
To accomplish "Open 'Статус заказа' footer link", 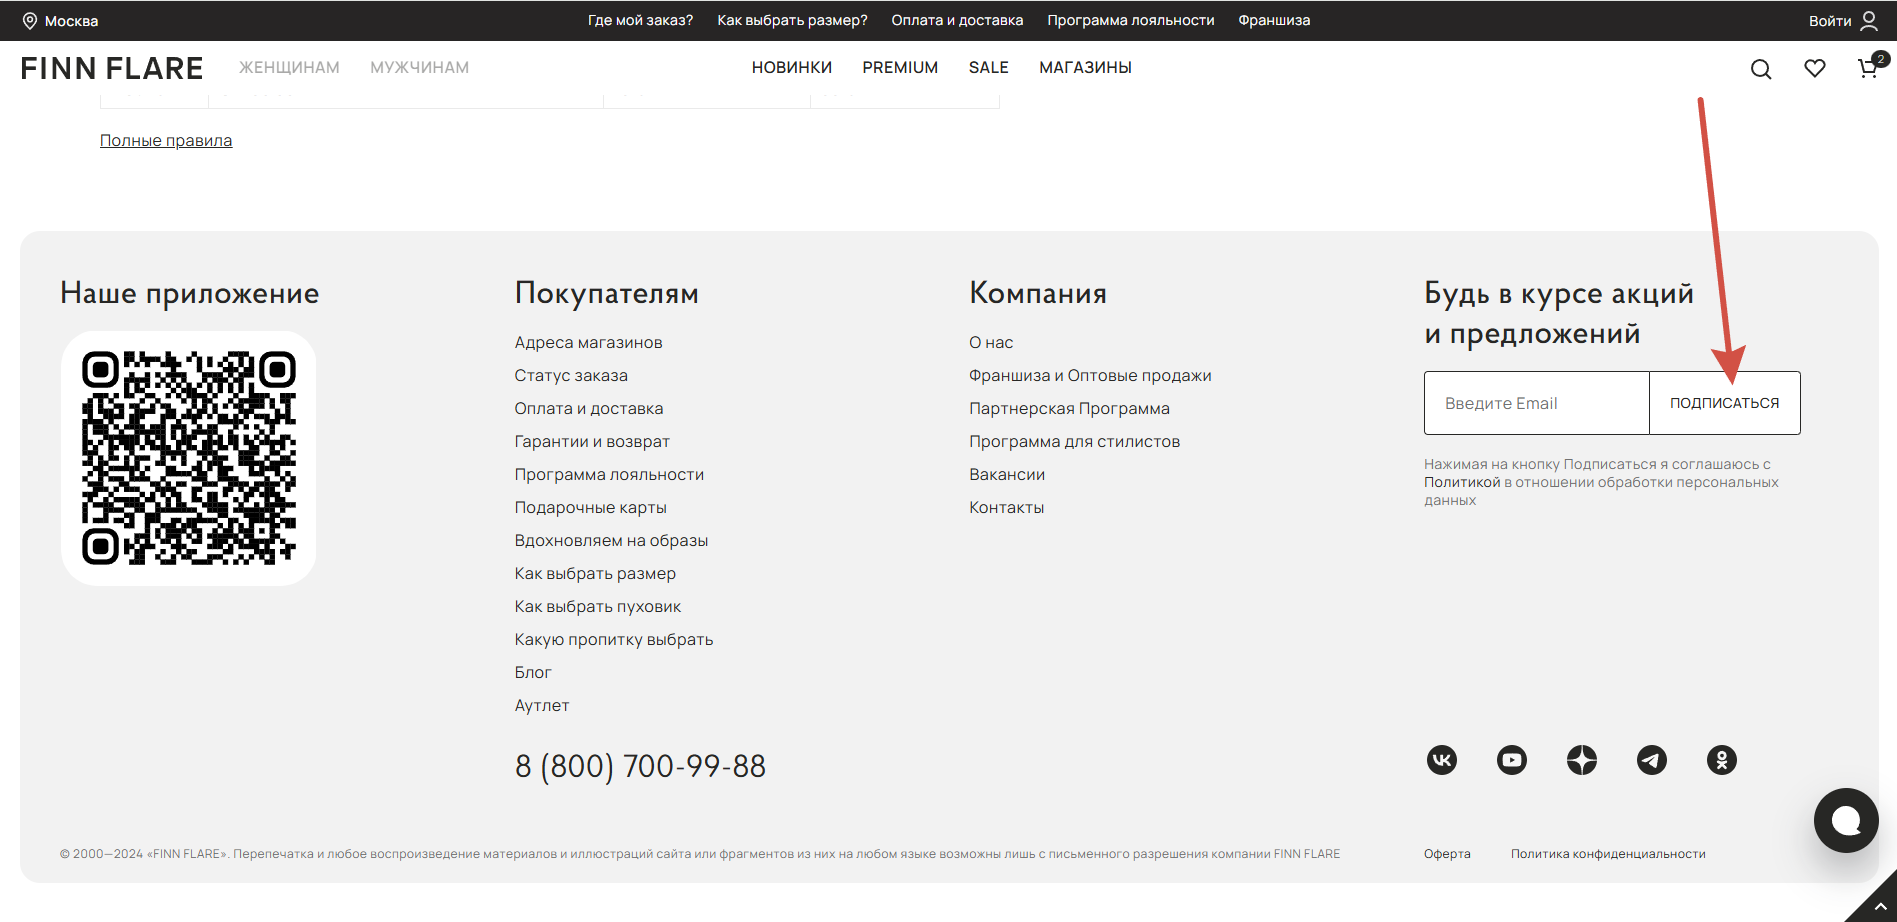I will [571, 375].
